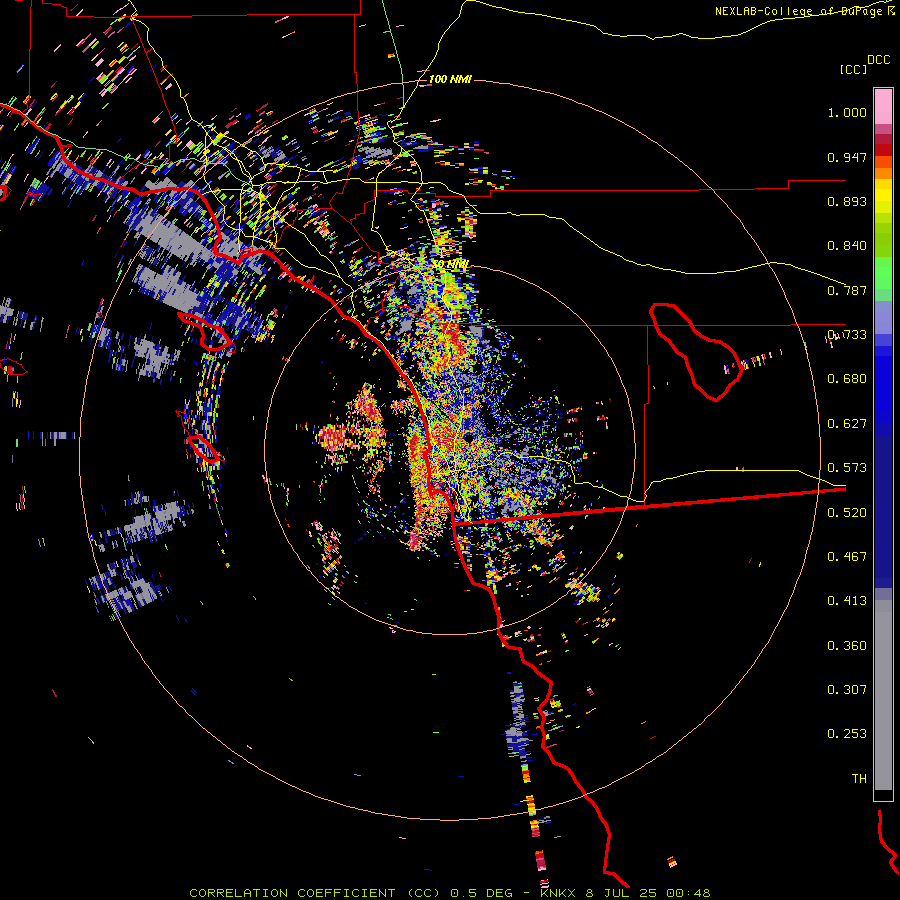Click the "0.573" color scale label
This screenshot has height=900, width=900.
tap(847, 468)
